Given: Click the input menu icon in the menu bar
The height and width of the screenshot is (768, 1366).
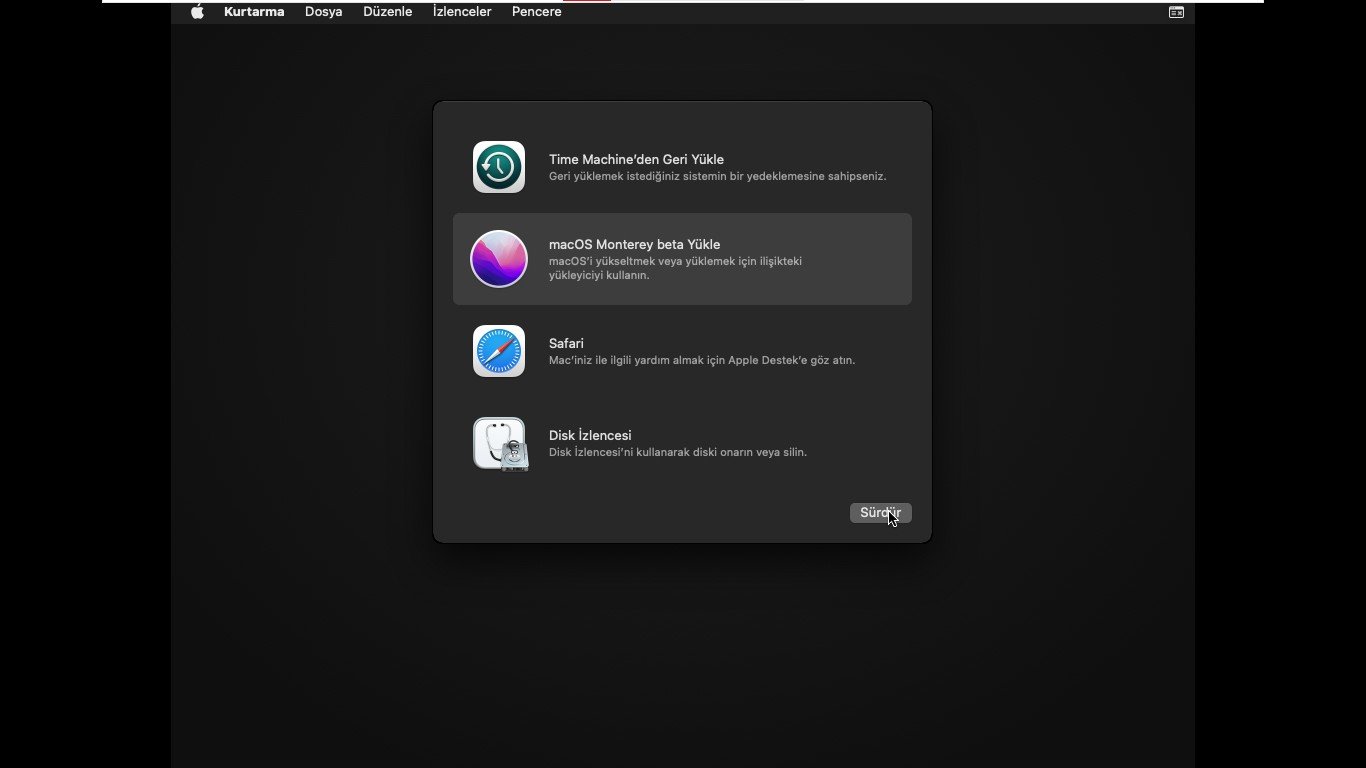Looking at the screenshot, I should click(x=1176, y=12).
